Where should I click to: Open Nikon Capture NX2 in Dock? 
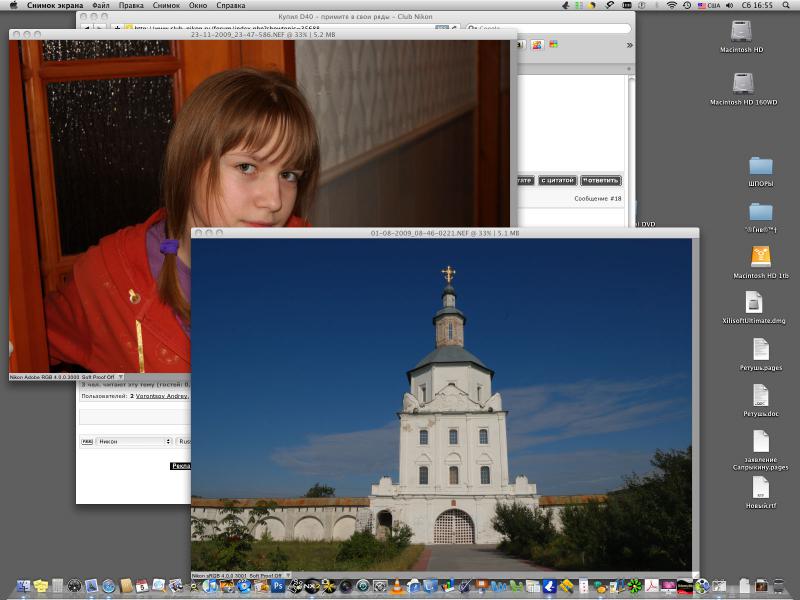tap(311, 586)
